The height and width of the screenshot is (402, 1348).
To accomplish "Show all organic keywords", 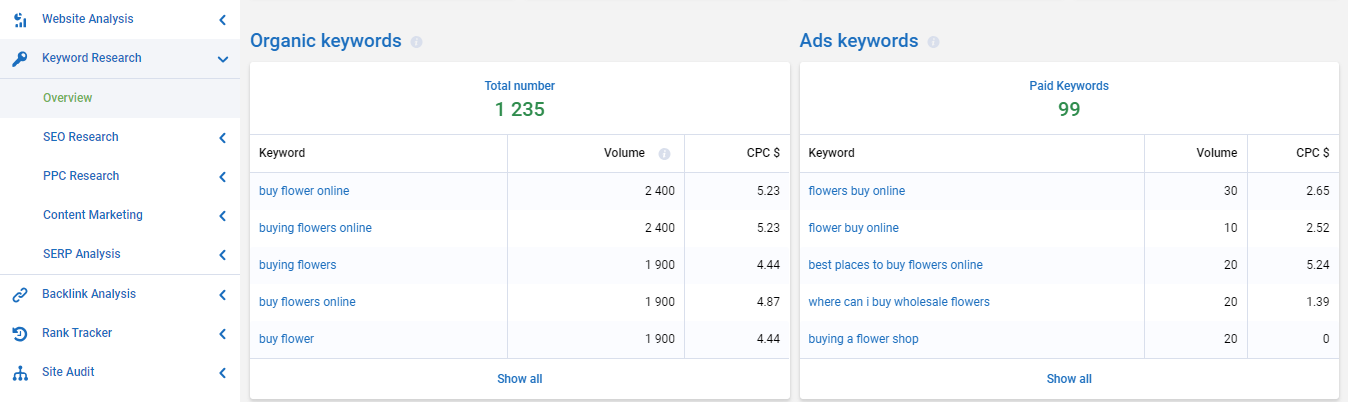I will 520,379.
